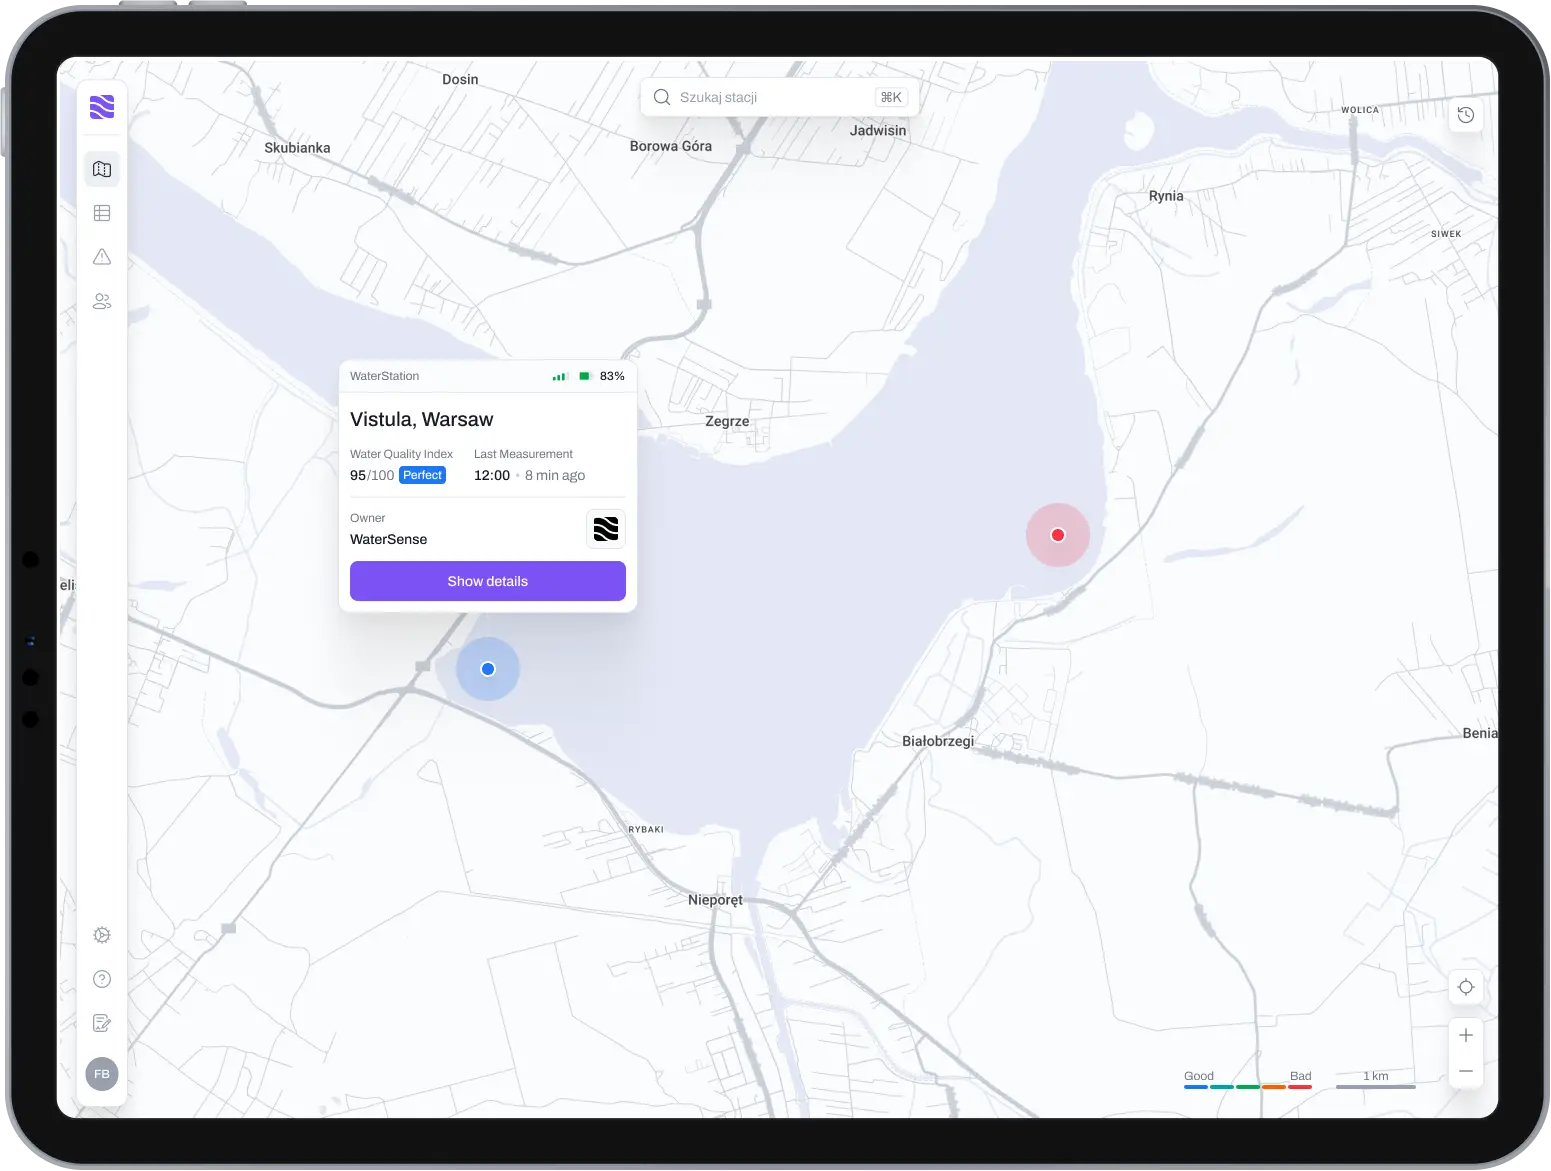Open the table list view icon
The image size is (1551, 1171).
point(102,213)
